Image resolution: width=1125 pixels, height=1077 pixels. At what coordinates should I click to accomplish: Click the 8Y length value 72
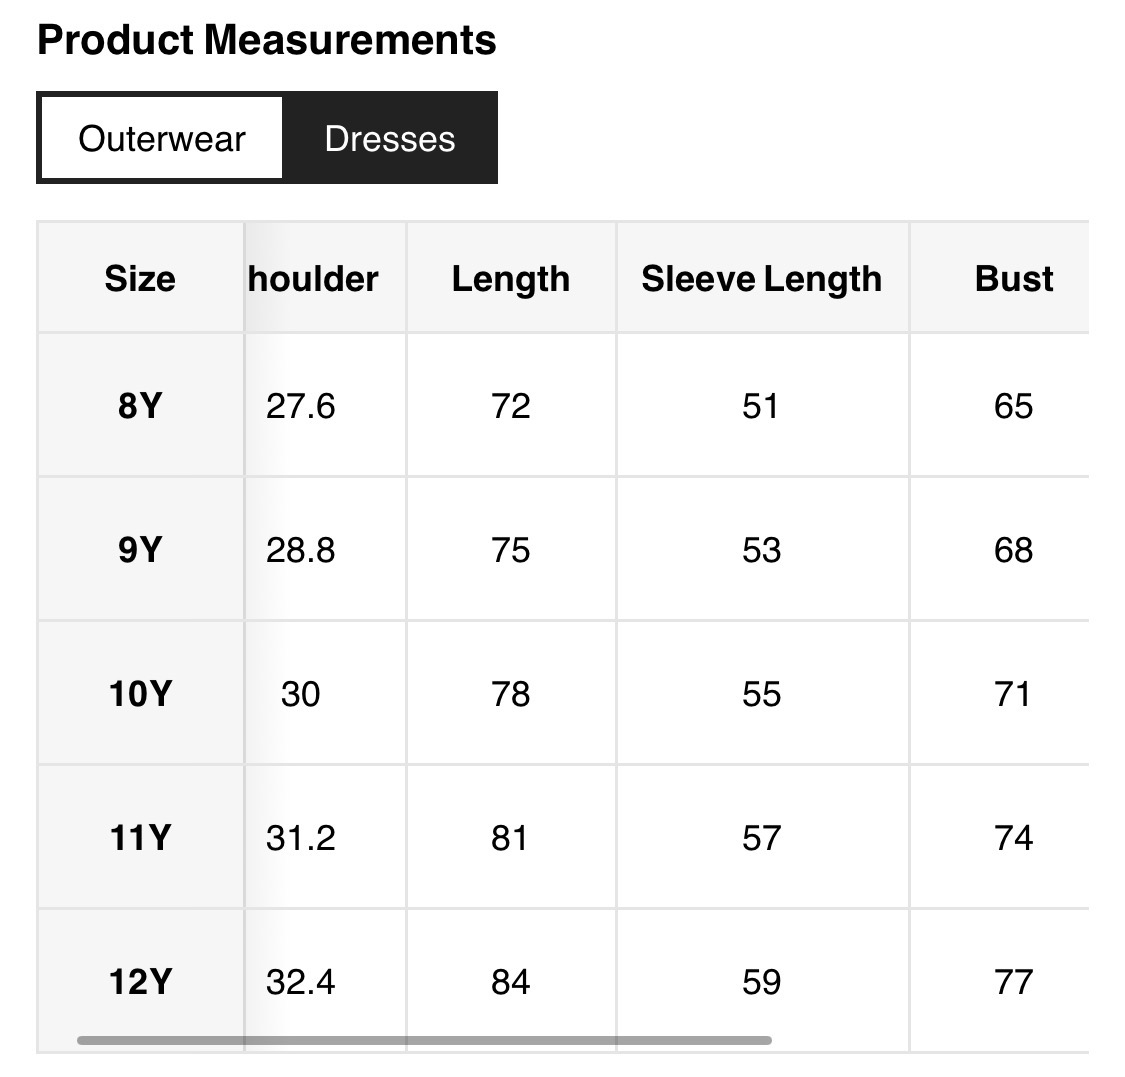coord(510,406)
